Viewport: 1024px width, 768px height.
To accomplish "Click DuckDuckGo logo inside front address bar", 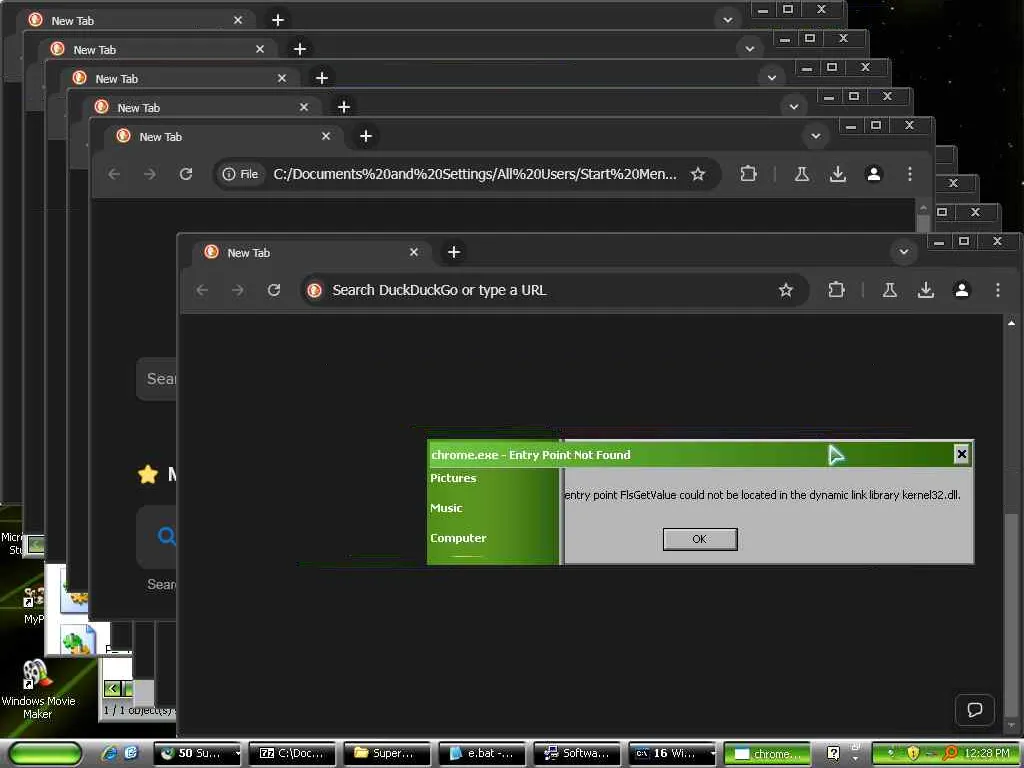I will (315, 290).
